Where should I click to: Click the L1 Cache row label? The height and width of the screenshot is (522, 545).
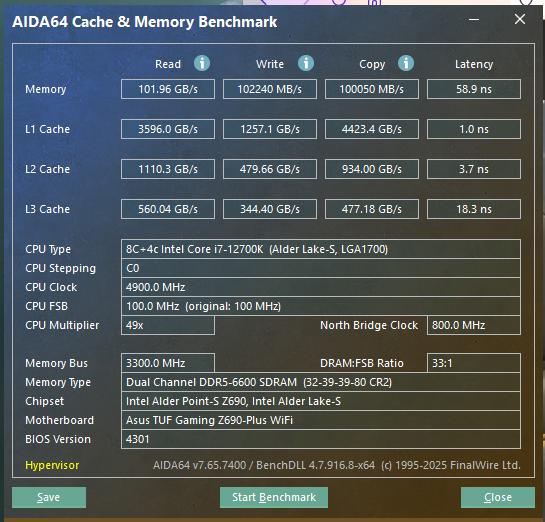click(48, 129)
